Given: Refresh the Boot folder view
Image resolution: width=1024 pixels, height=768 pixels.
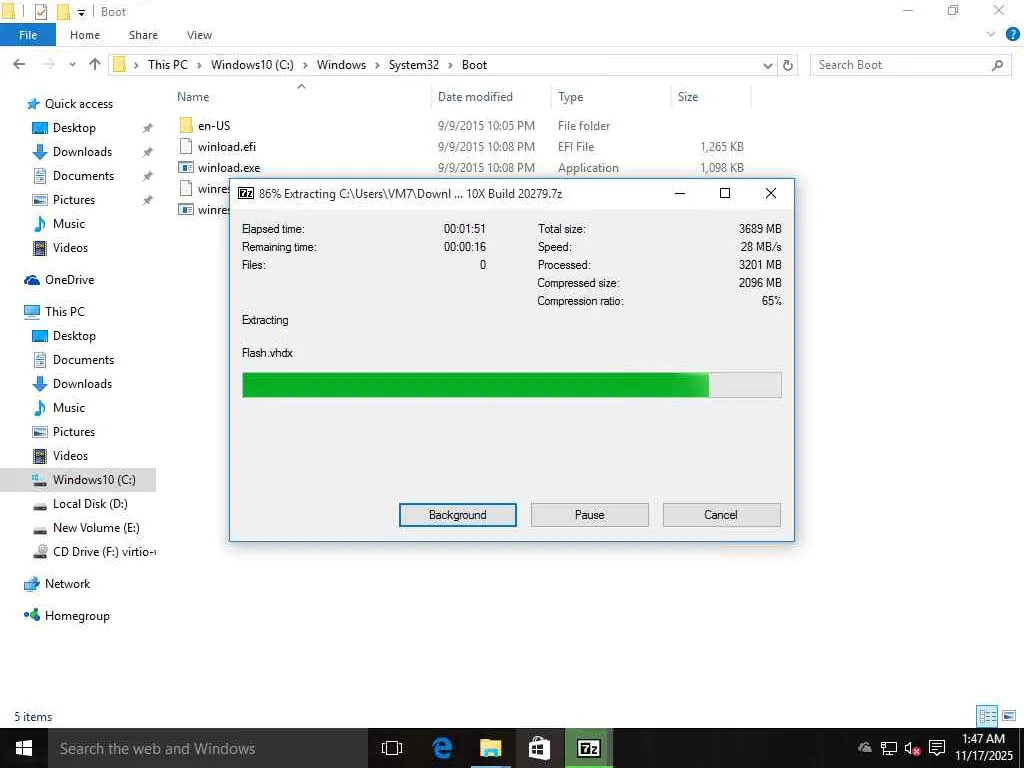Looking at the screenshot, I should pos(788,65).
